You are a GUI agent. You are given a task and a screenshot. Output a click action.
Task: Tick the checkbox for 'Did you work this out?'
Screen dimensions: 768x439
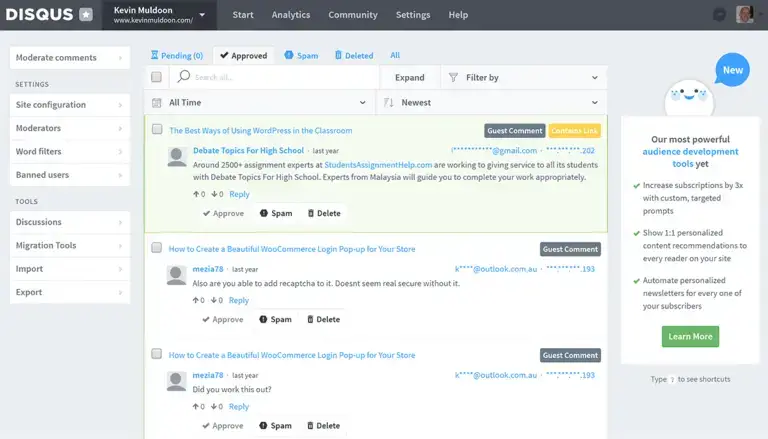click(156, 354)
